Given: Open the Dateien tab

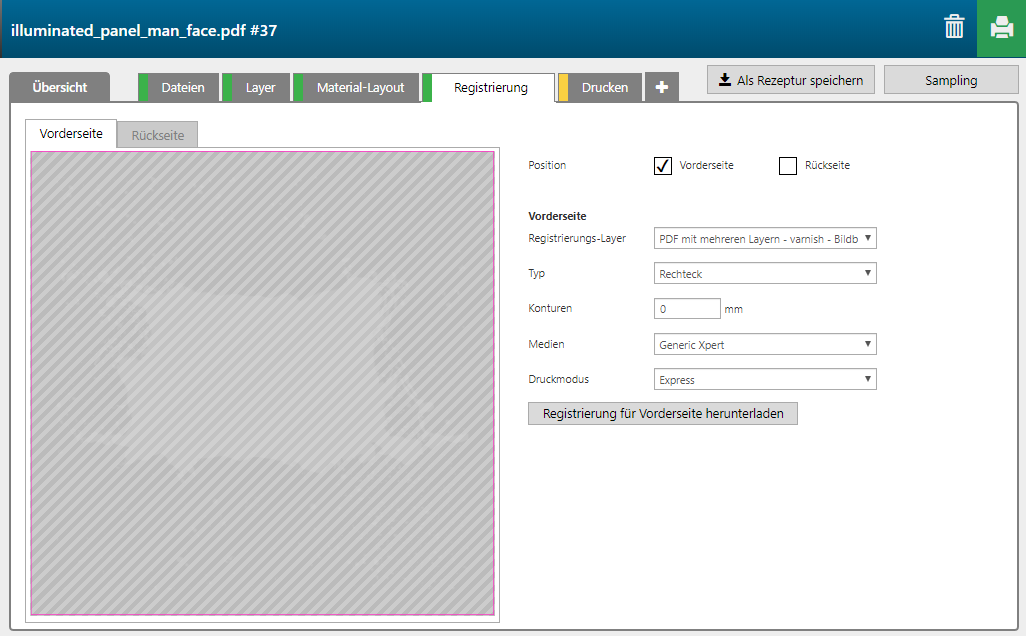Looking at the screenshot, I should point(183,87).
